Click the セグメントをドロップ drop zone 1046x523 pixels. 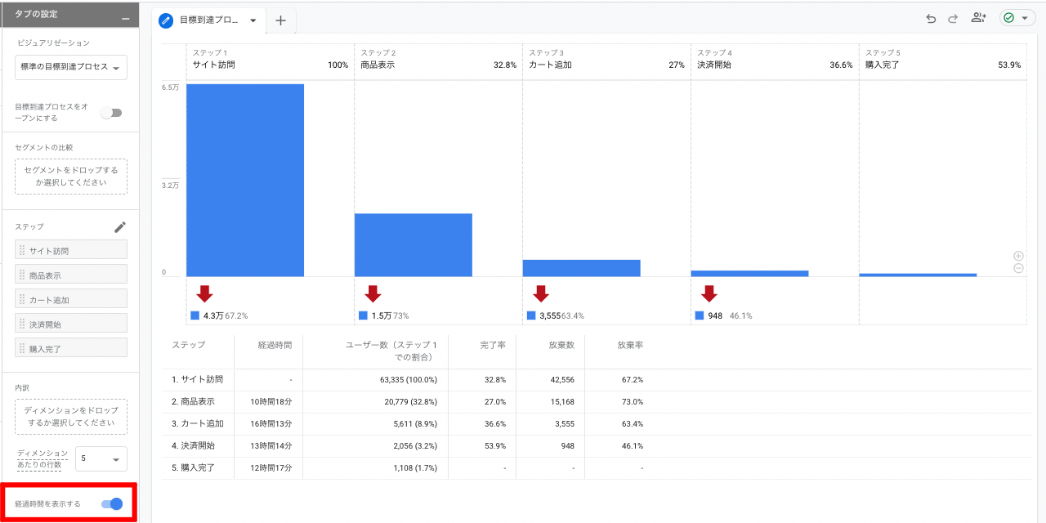coord(71,176)
